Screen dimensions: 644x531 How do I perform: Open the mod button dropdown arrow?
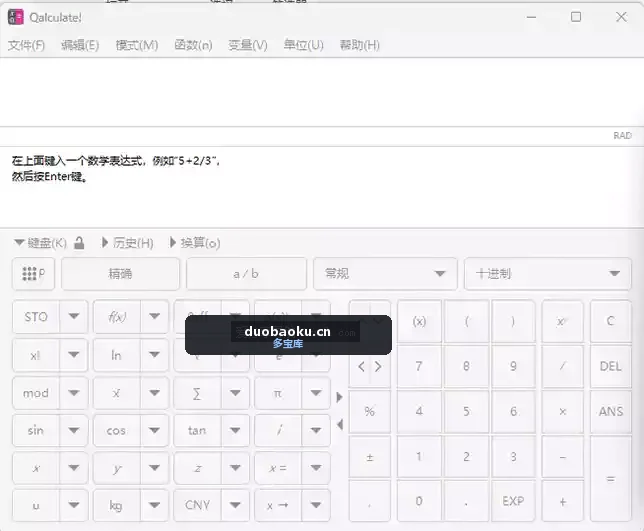point(74,393)
